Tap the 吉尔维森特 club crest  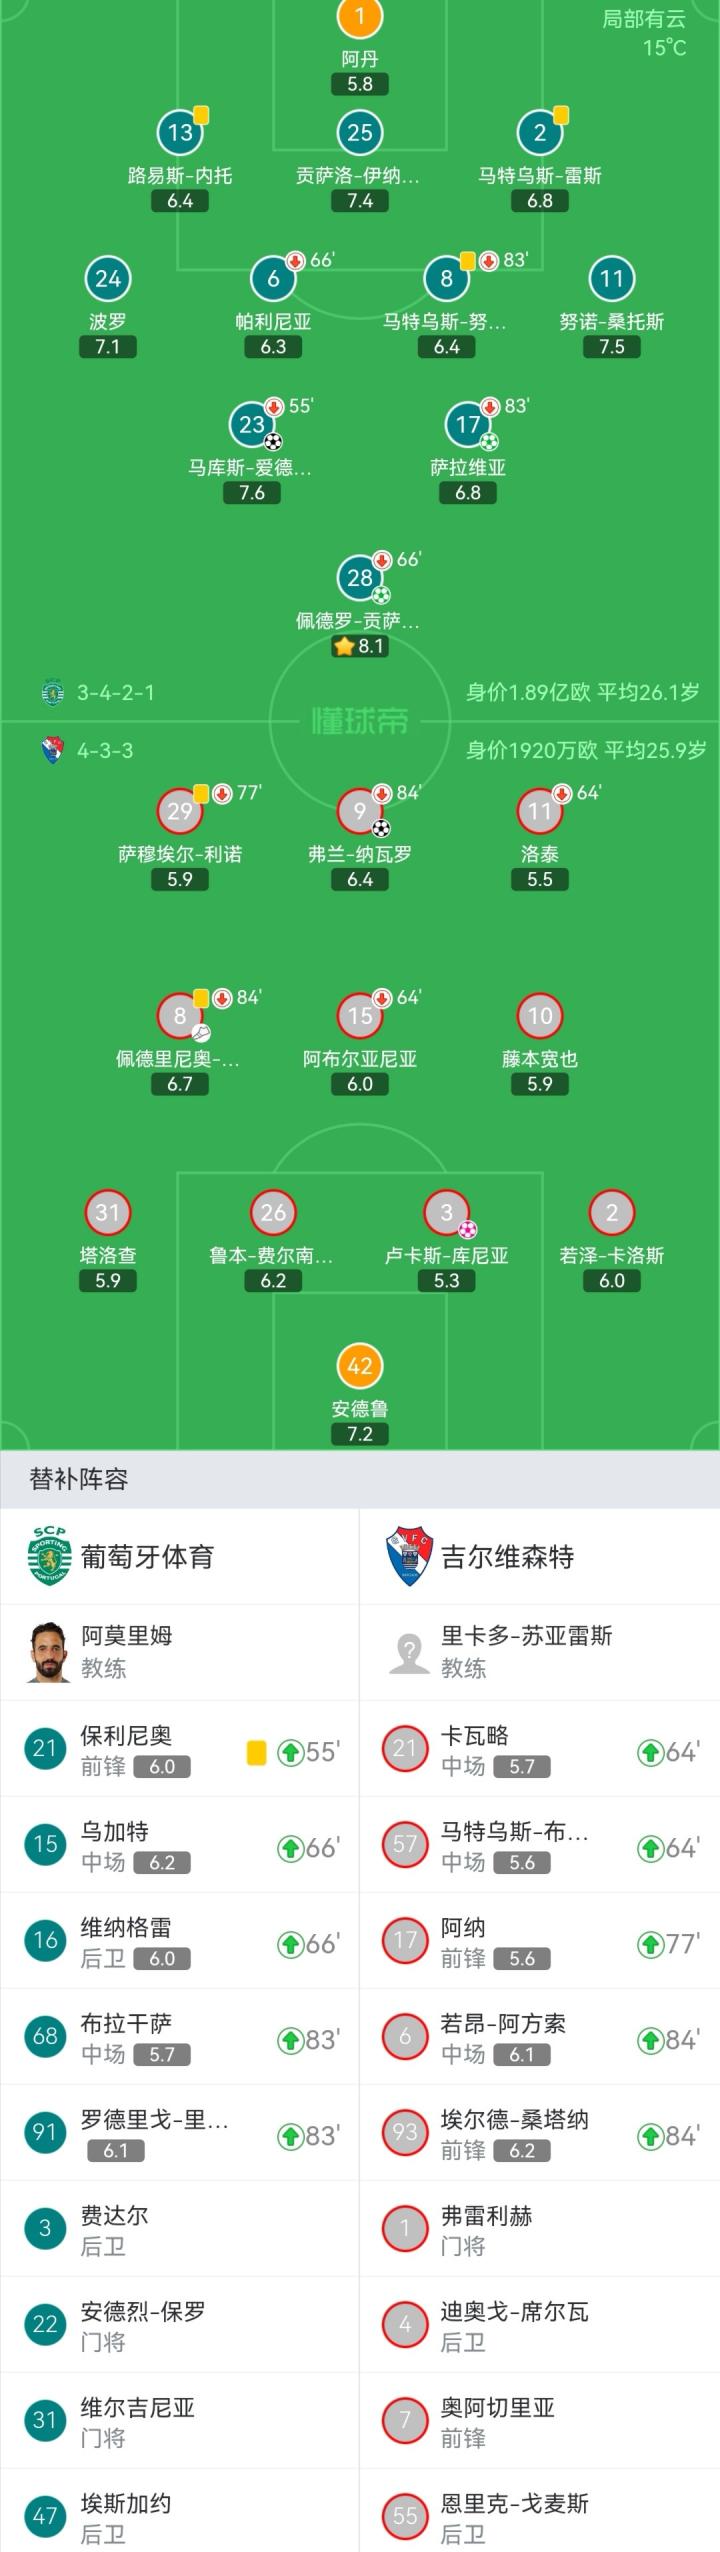click(407, 1556)
